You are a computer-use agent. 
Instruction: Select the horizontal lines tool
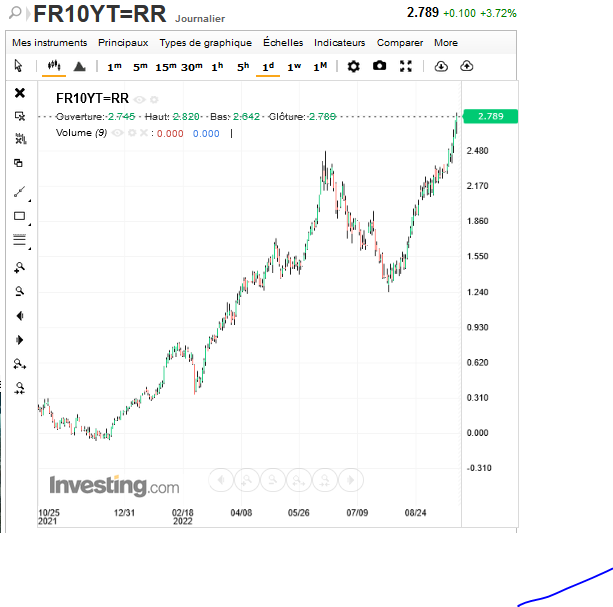20,239
